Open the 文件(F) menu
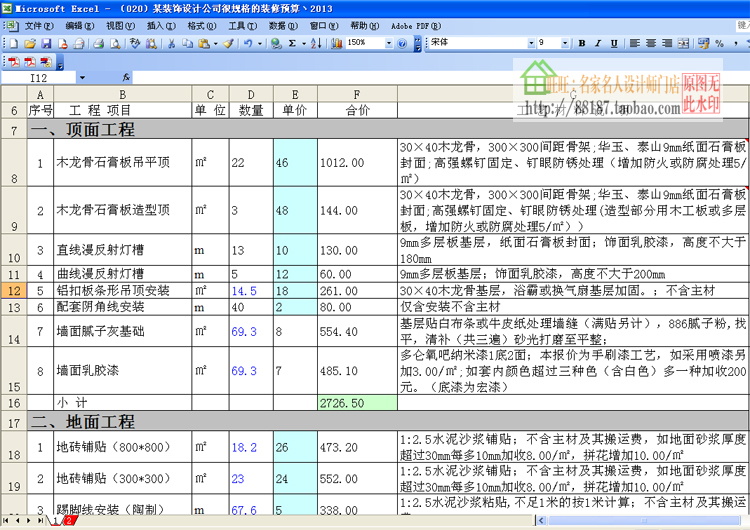750x530 pixels. pyautogui.click(x=39, y=26)
